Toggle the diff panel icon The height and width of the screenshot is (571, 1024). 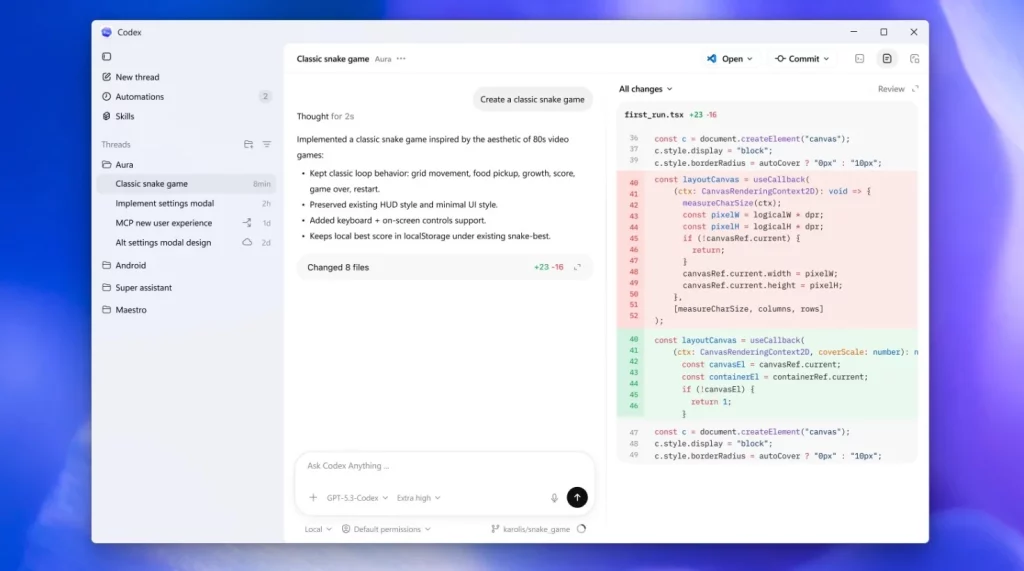tap(887, 59)
